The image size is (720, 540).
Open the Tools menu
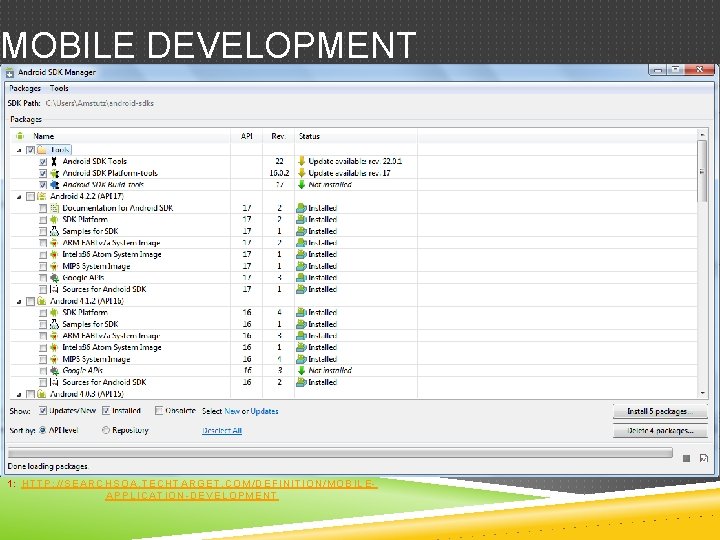pos(59,88)
